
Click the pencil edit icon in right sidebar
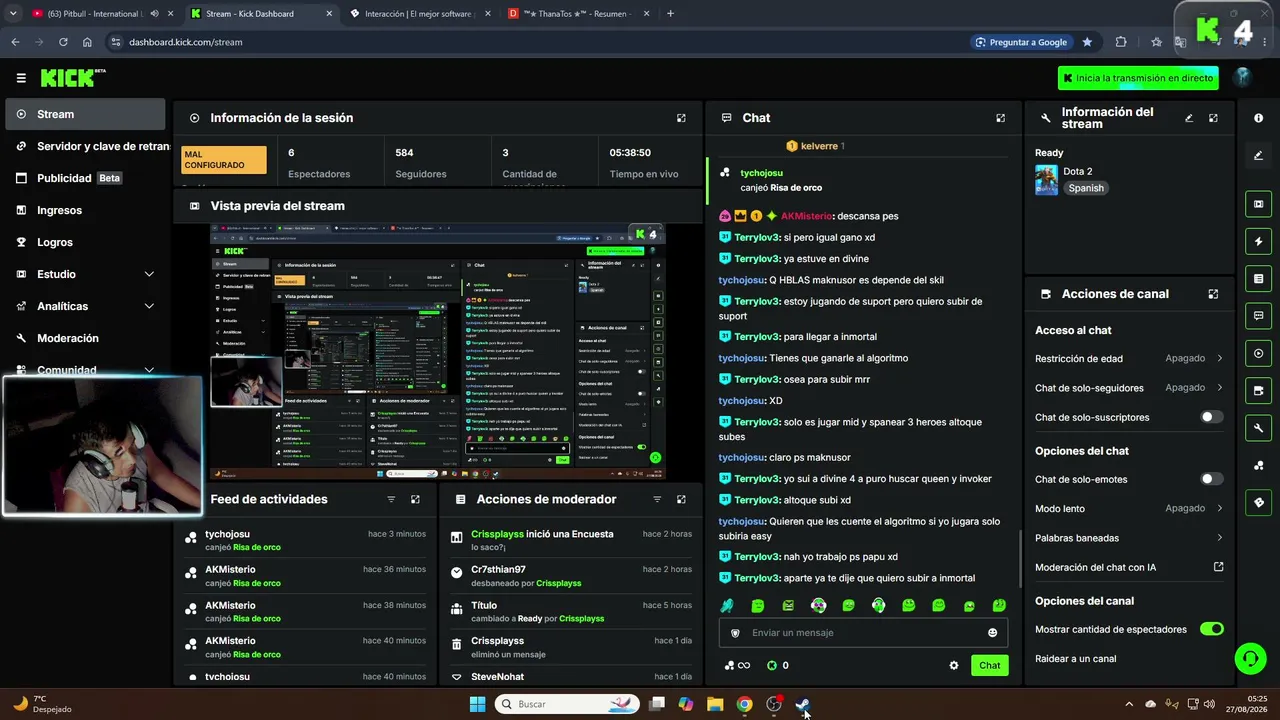pyautogui.click(x=1258, y=156)
